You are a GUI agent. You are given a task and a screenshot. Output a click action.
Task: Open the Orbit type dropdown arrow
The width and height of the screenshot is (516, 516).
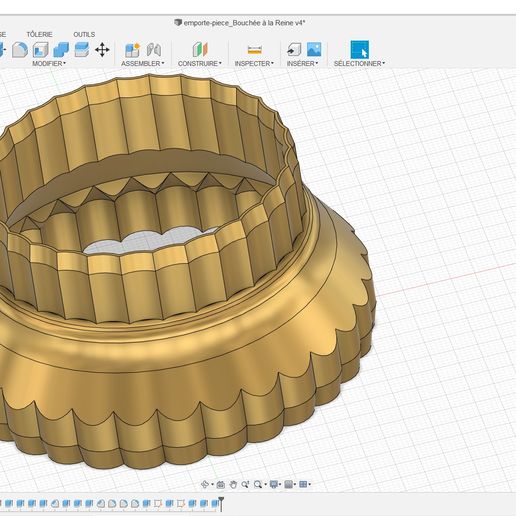pos(212,485)
